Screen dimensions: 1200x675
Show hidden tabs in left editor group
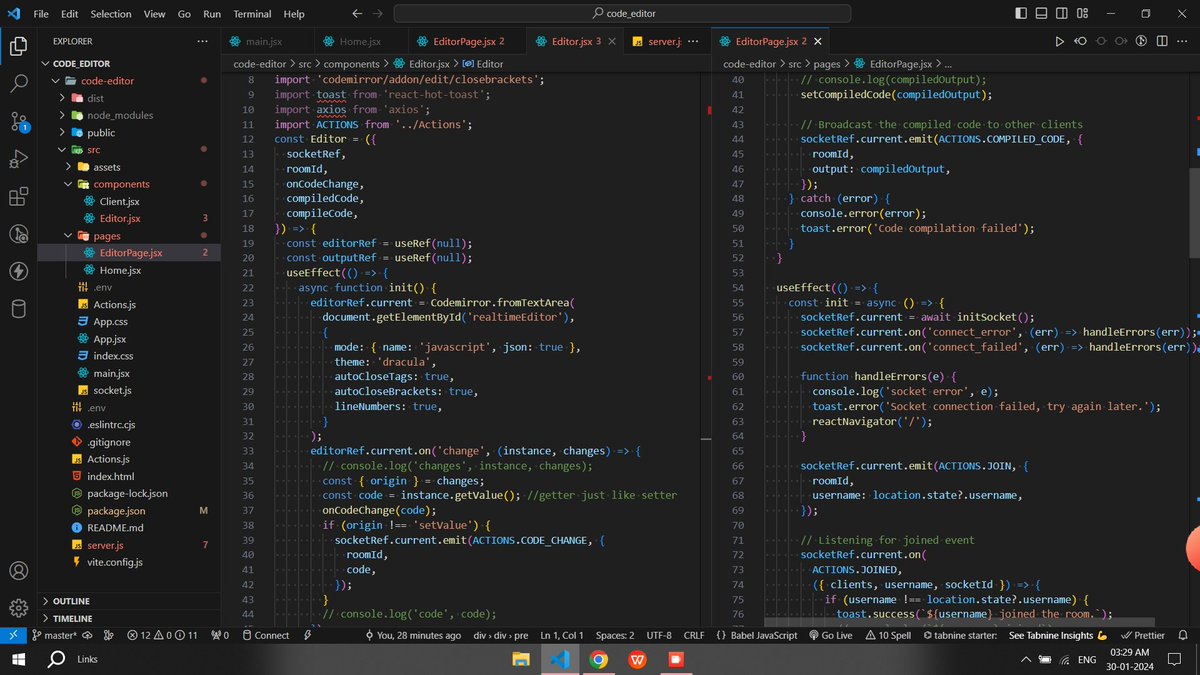click(695, 41)
